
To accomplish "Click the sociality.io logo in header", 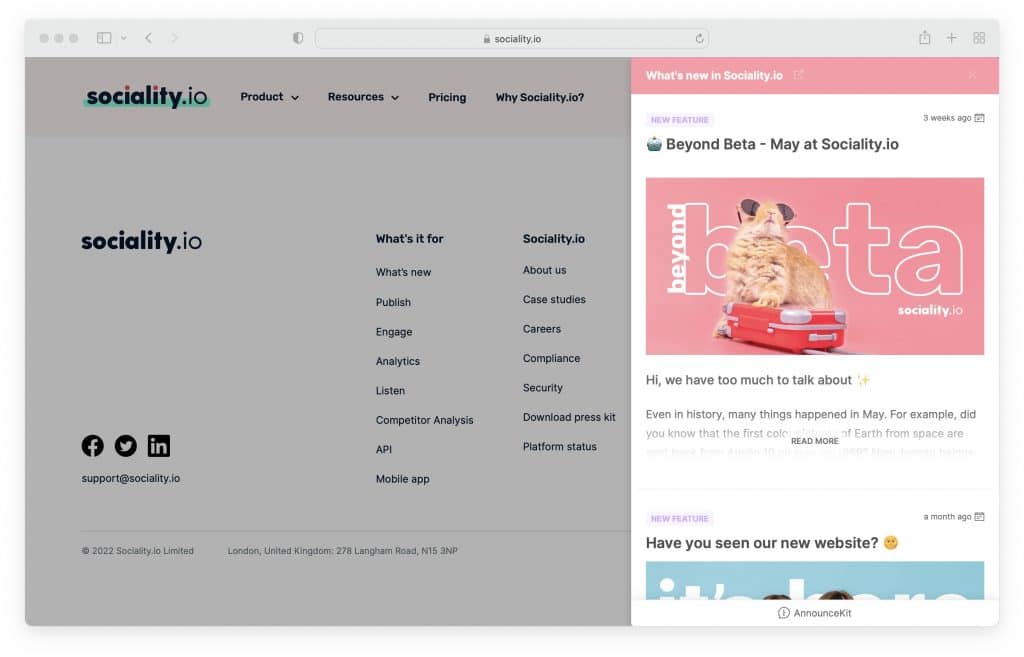I will point(146,97).
